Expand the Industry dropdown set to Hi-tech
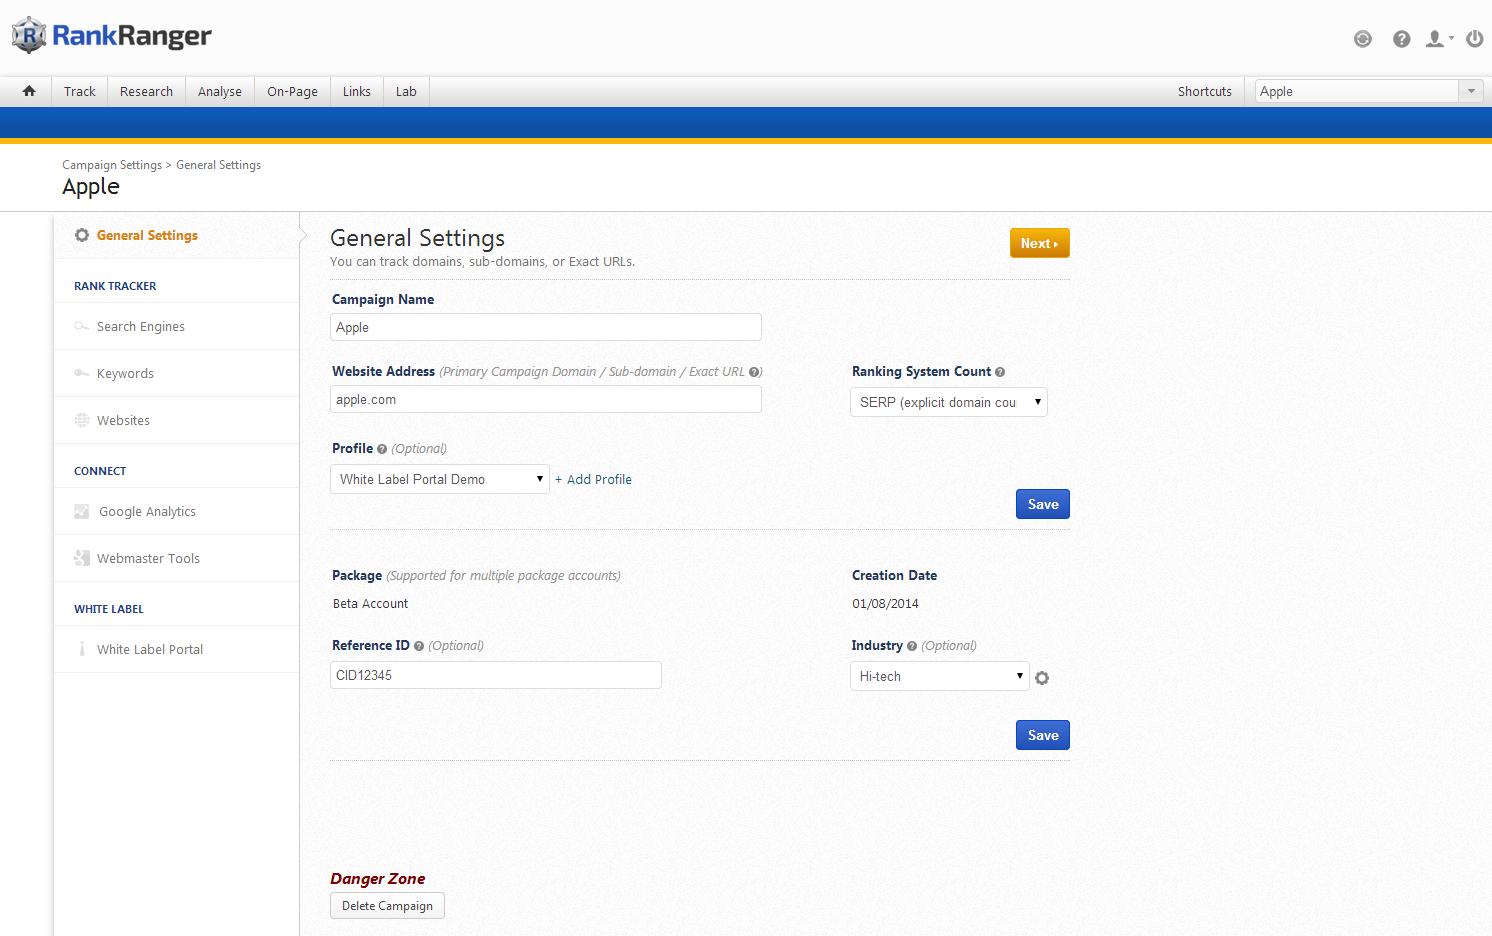 pyautogui.click(x=939, y=676)
